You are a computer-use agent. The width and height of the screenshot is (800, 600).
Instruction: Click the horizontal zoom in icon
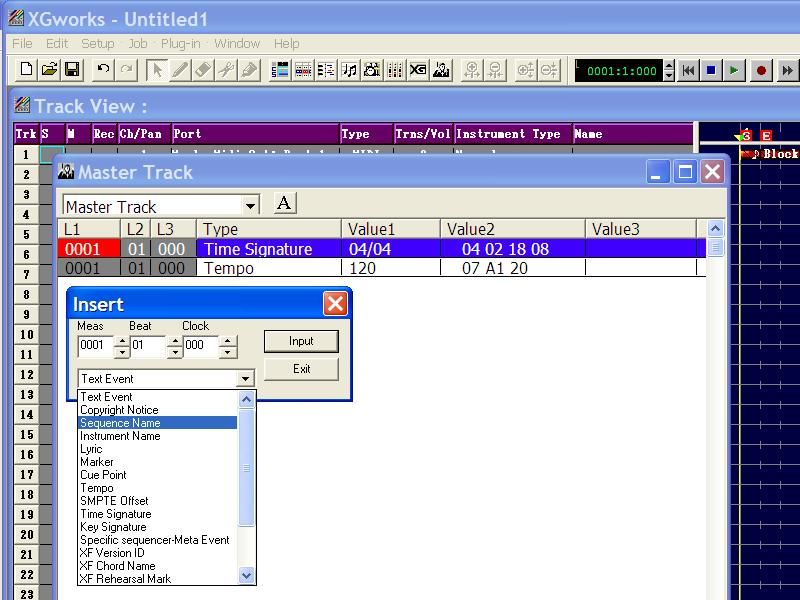472,69
